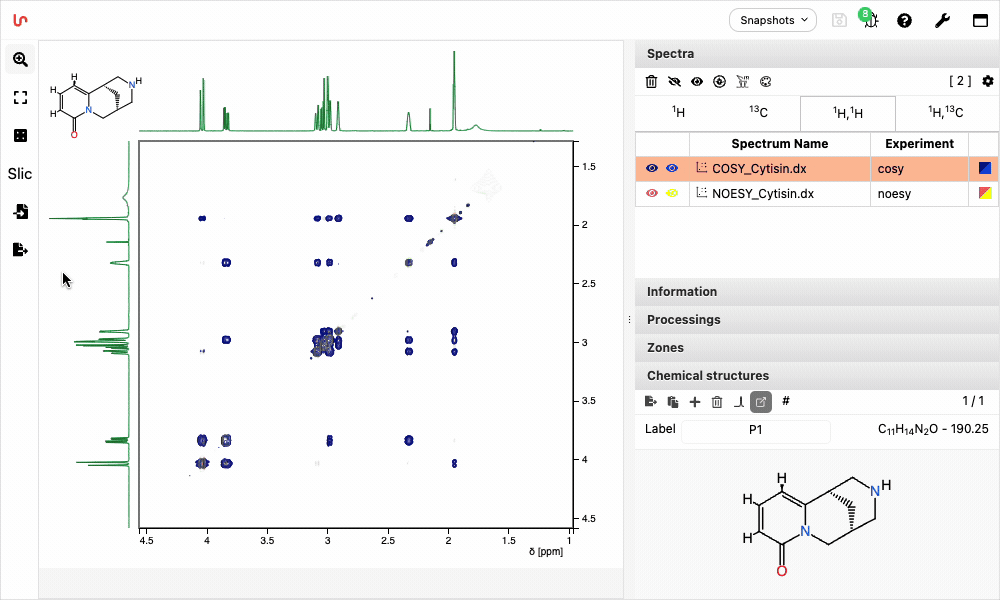Viewport: 1000px width, 600px height.
Task: Expand the Processings panel
Action: click(x=683, y=320)
